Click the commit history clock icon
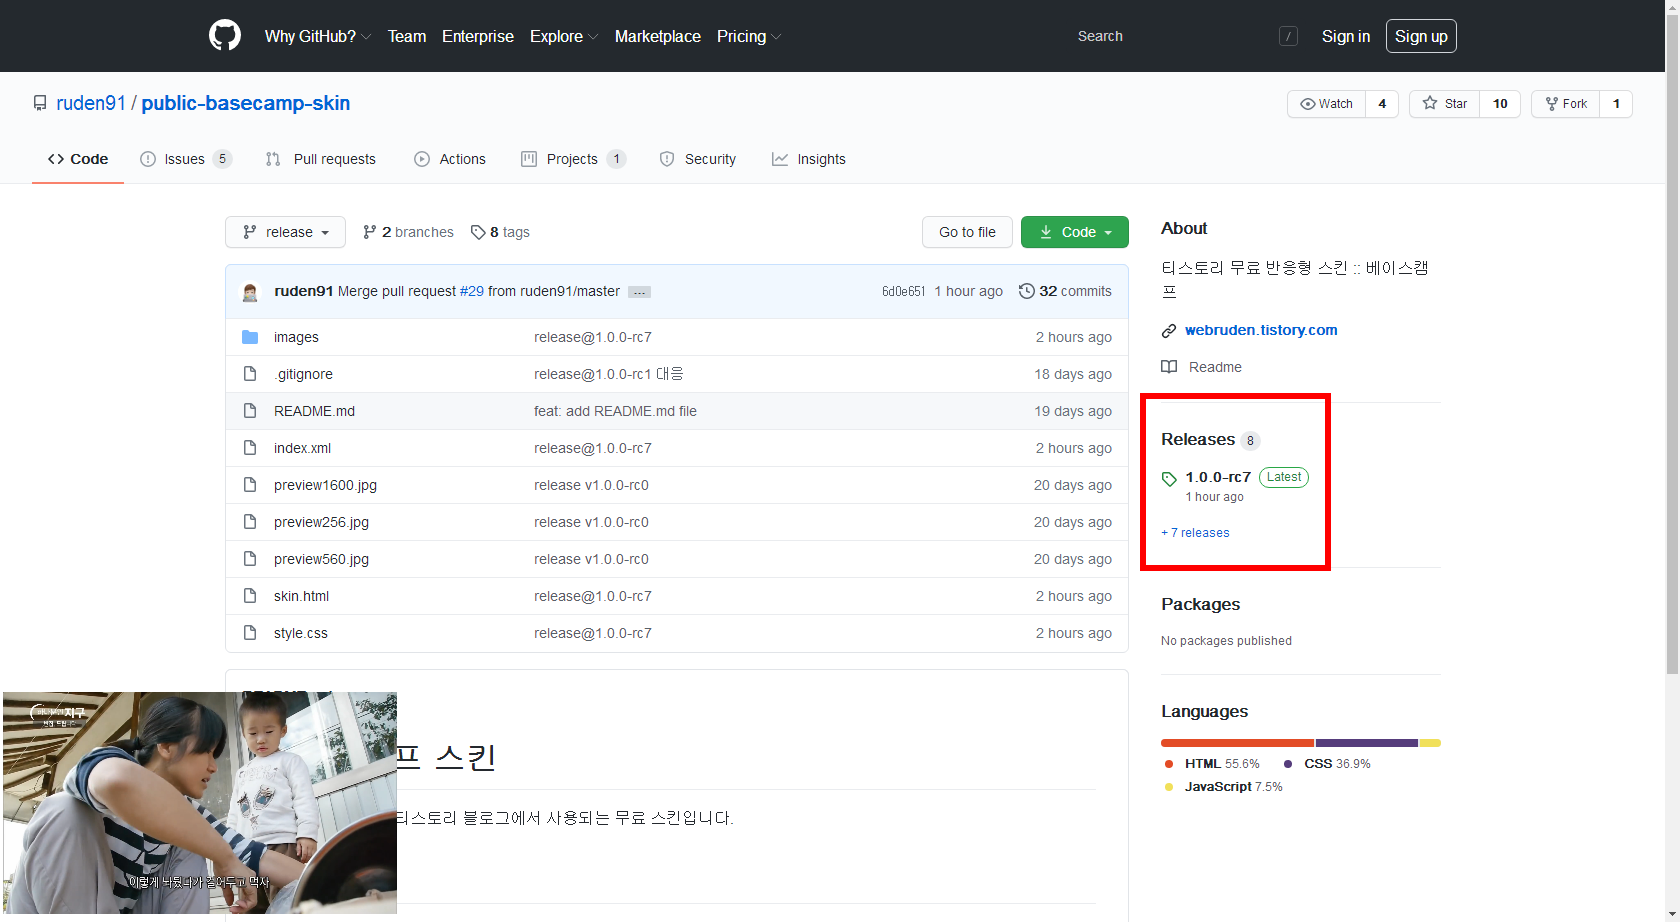The height and width of the screenshot is (922, 1680). tap(1026, 291)
